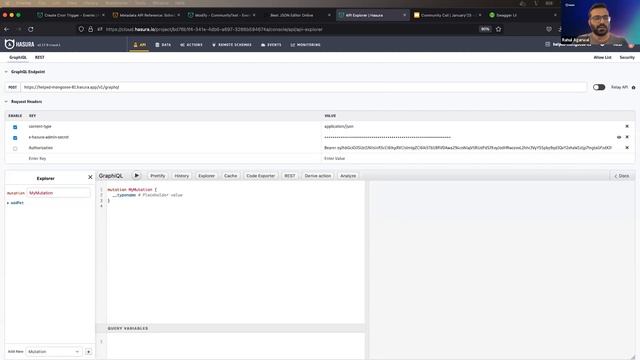
Task: Open the Add New Mutation dropdown
Action: click(x=53, y=351)
